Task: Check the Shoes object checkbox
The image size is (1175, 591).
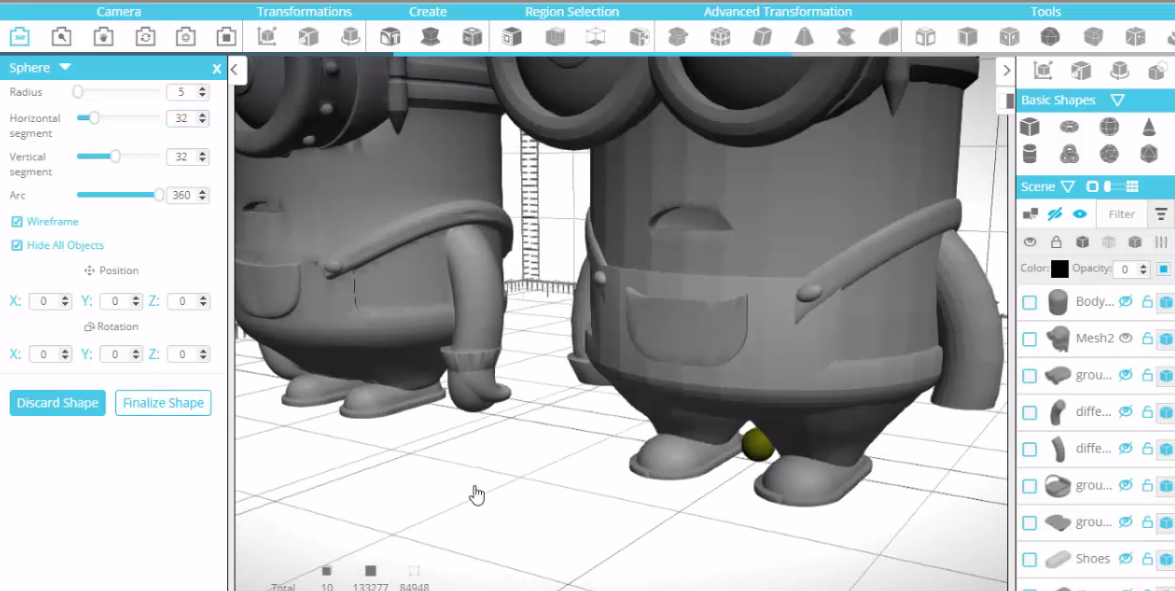Action: (1030, 560)
